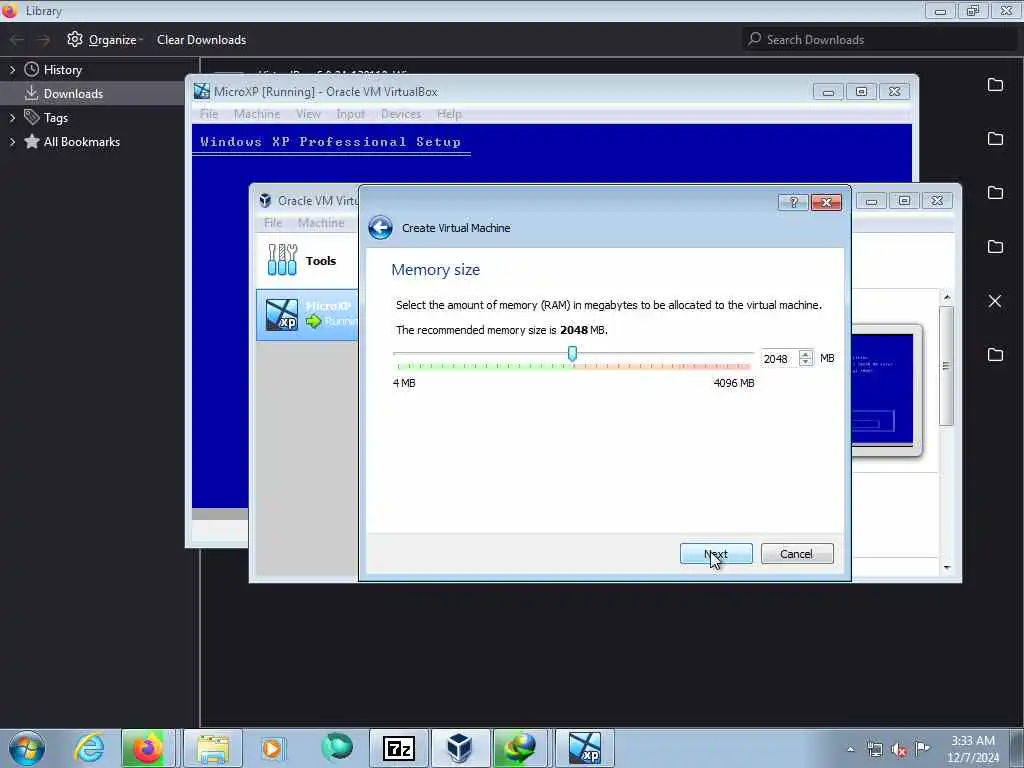1024x768 pixels.
Task: Click the muted volume tray icon
Action: point(899,750)
